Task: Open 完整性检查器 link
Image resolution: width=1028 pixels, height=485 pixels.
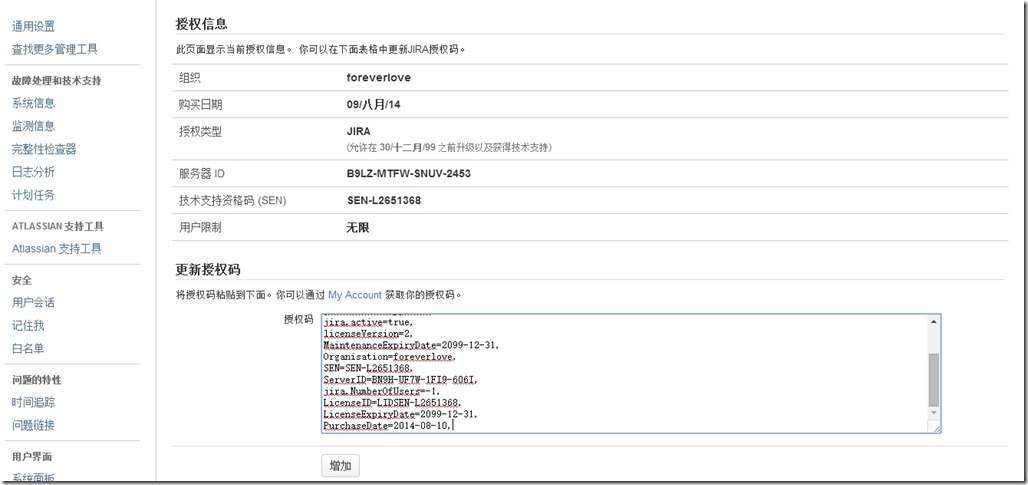Action: tap(44, 149)
